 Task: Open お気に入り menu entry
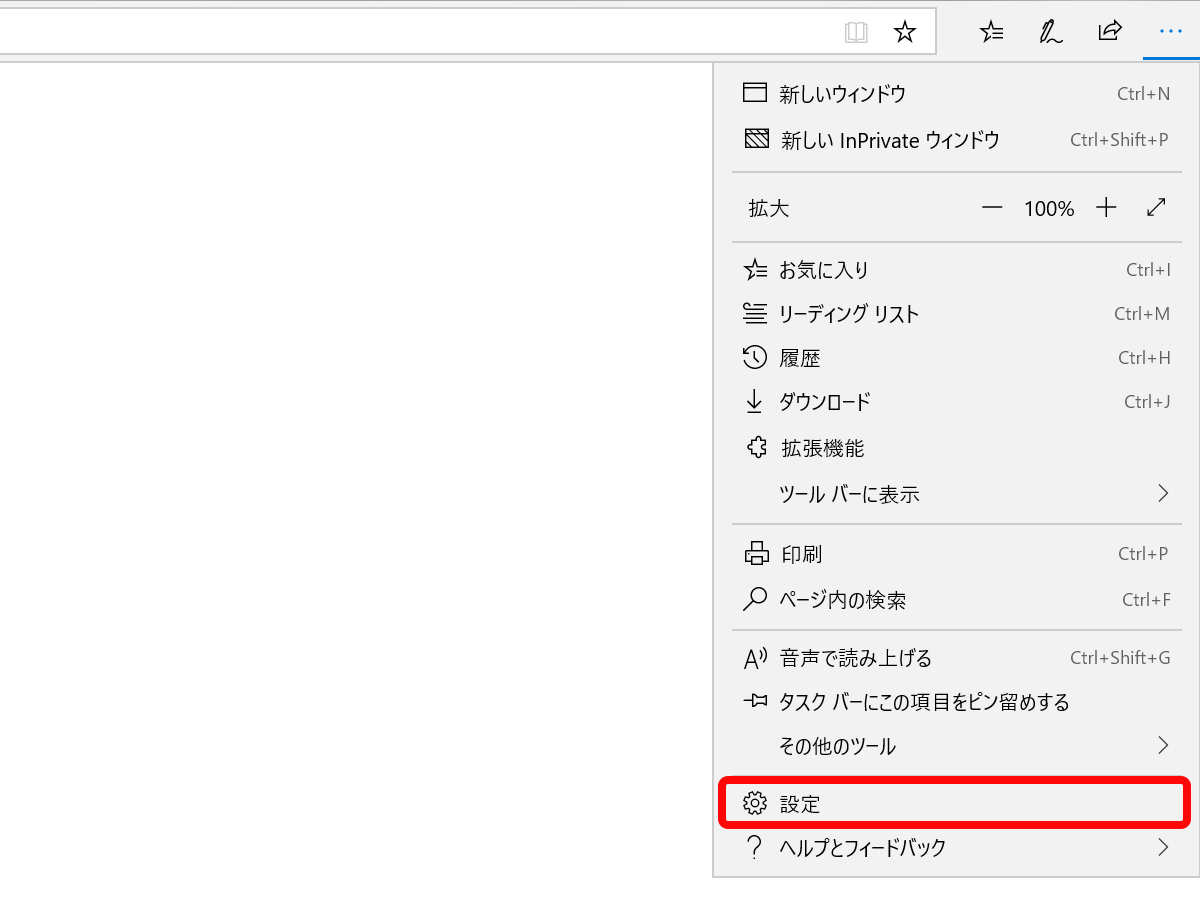[x=956, y=270]
